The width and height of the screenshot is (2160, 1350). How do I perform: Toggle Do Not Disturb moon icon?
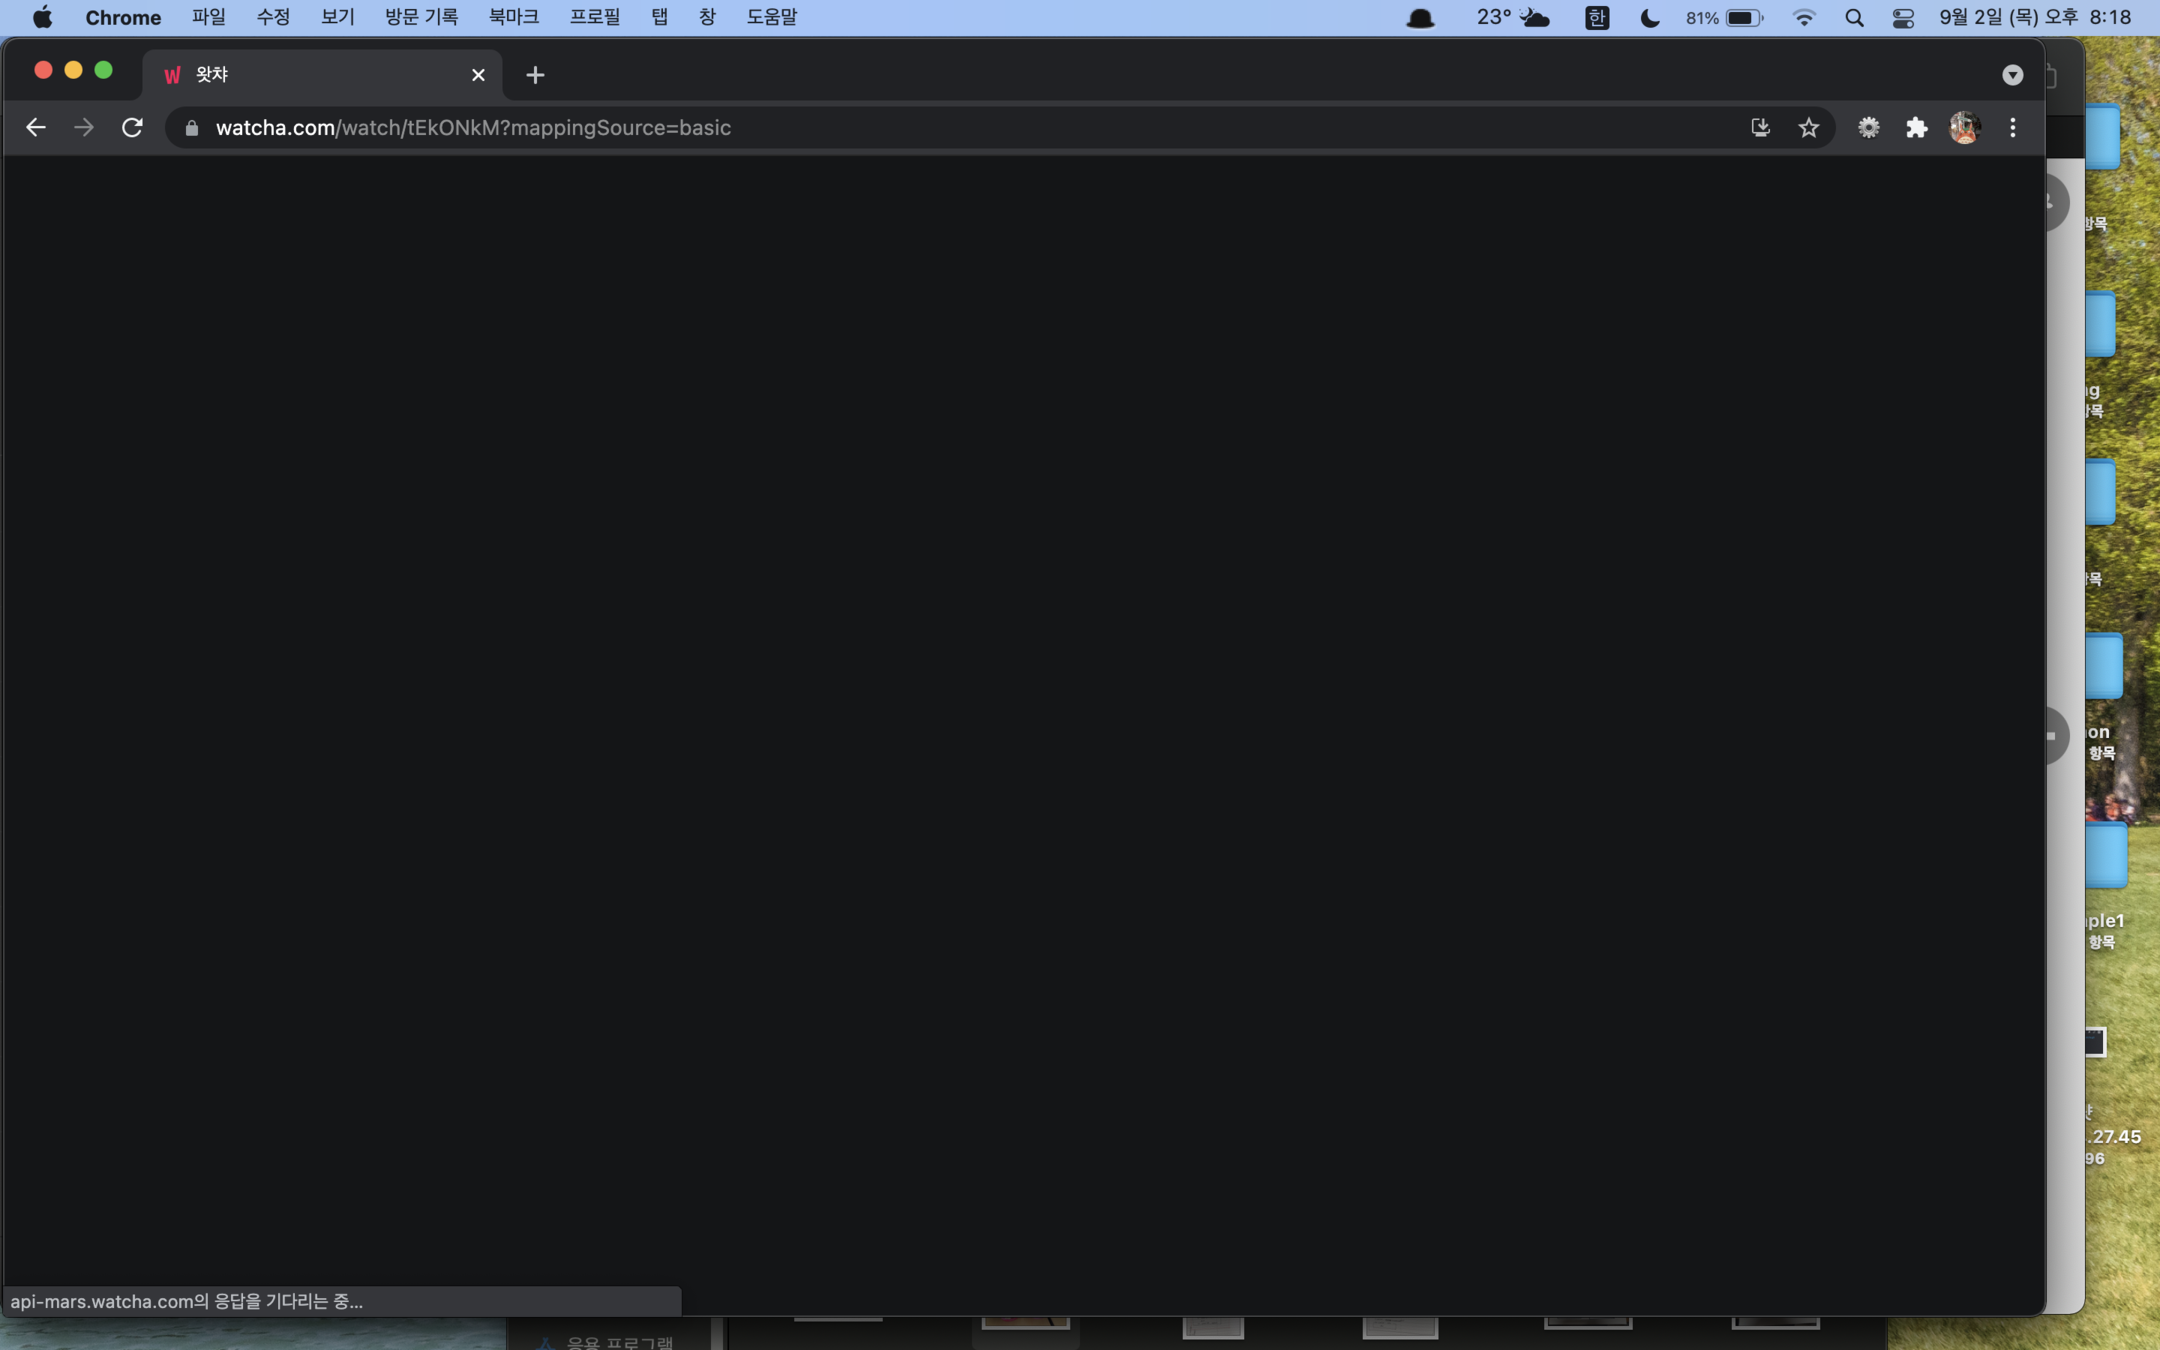[x=1650, y=18]
